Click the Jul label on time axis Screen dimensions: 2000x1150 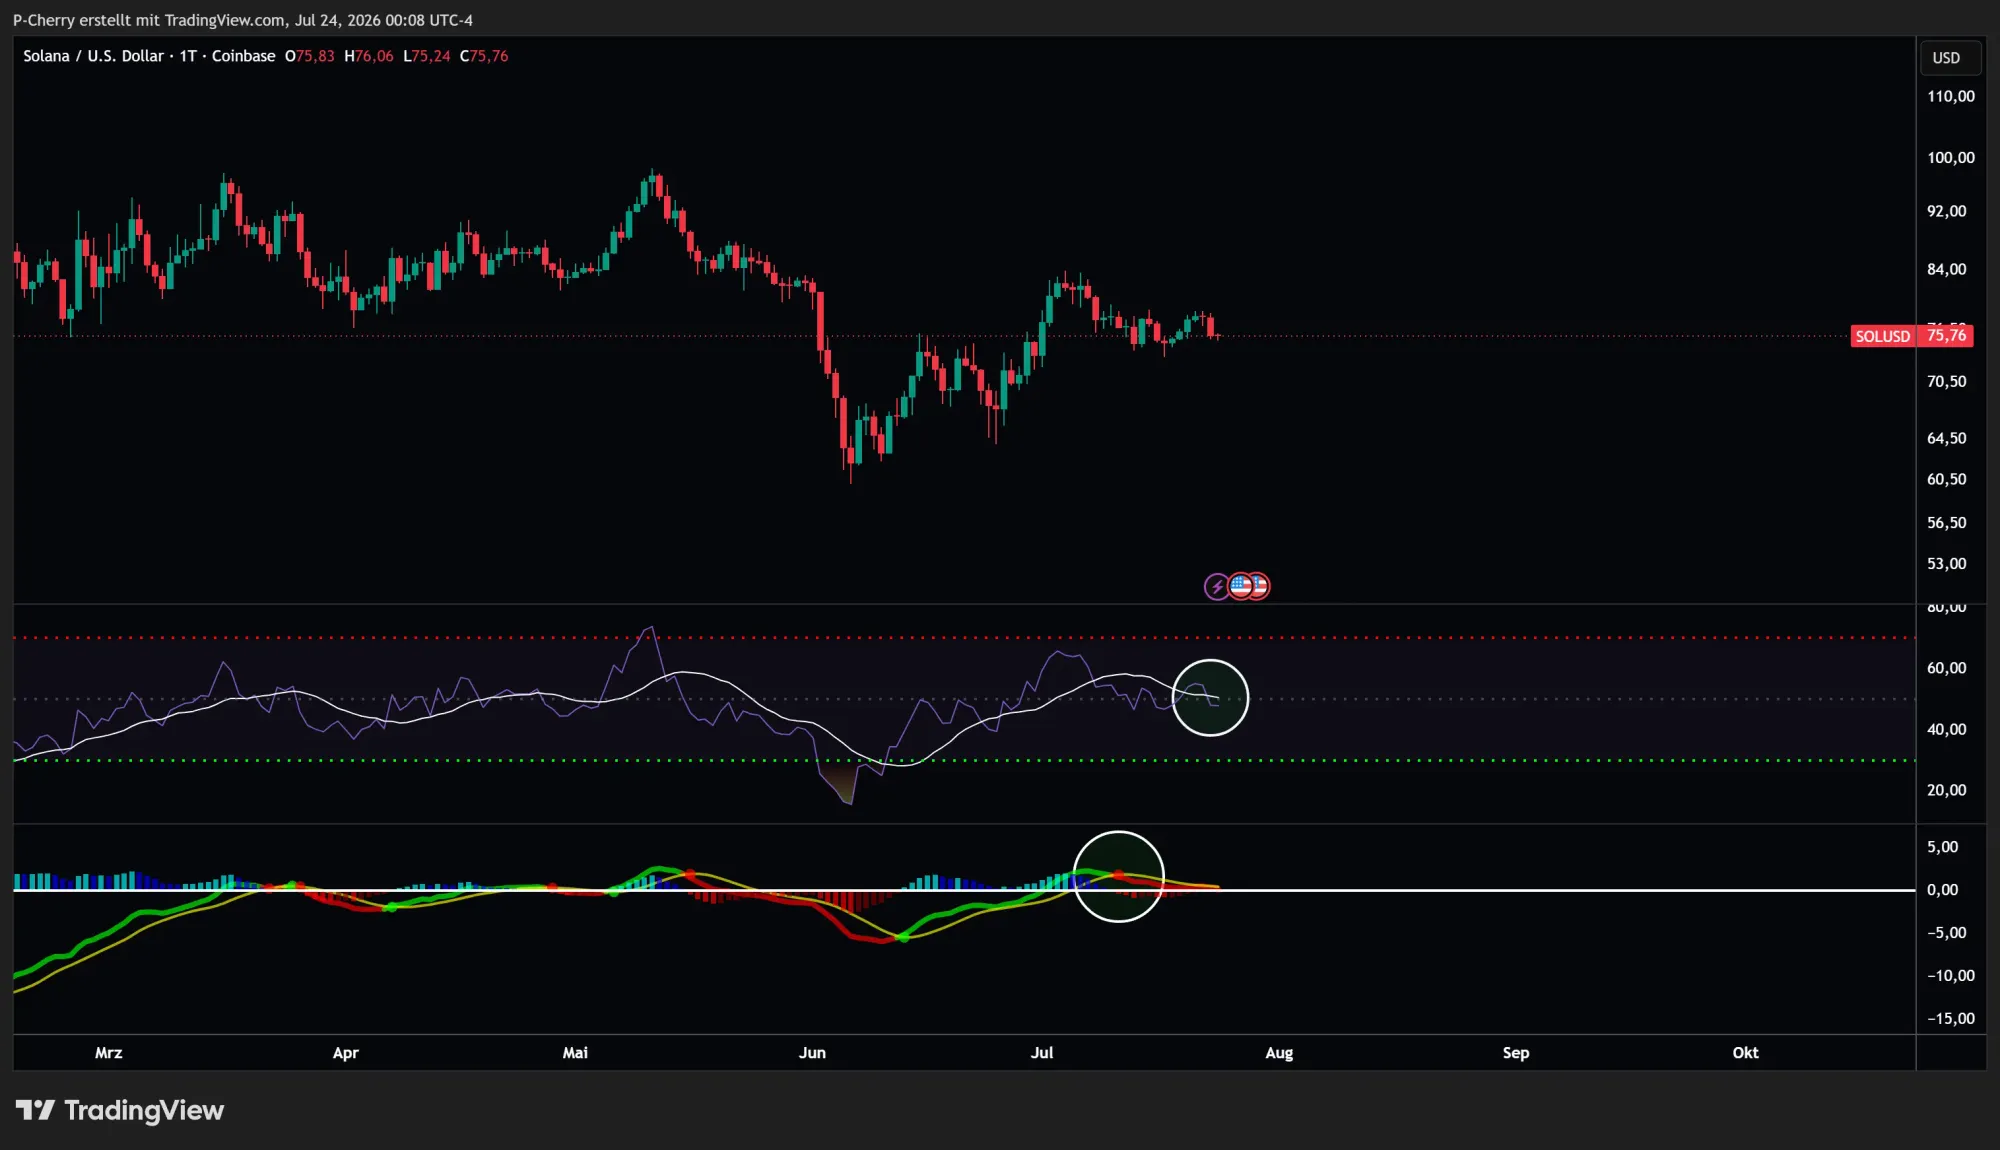click(1042, 1053)
